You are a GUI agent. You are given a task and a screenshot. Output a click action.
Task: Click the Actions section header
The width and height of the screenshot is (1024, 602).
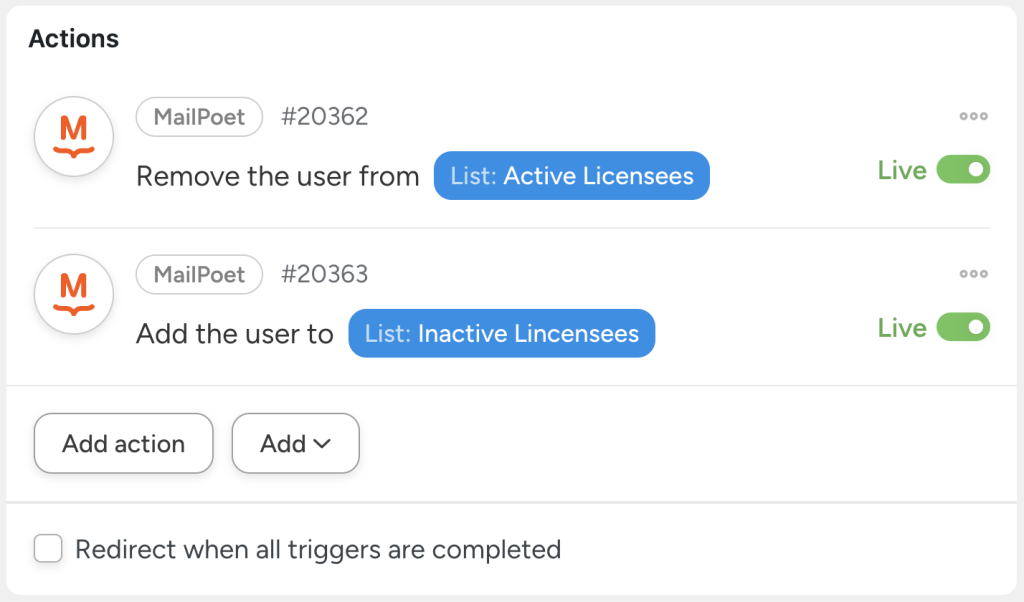click(x=74, y=38)
